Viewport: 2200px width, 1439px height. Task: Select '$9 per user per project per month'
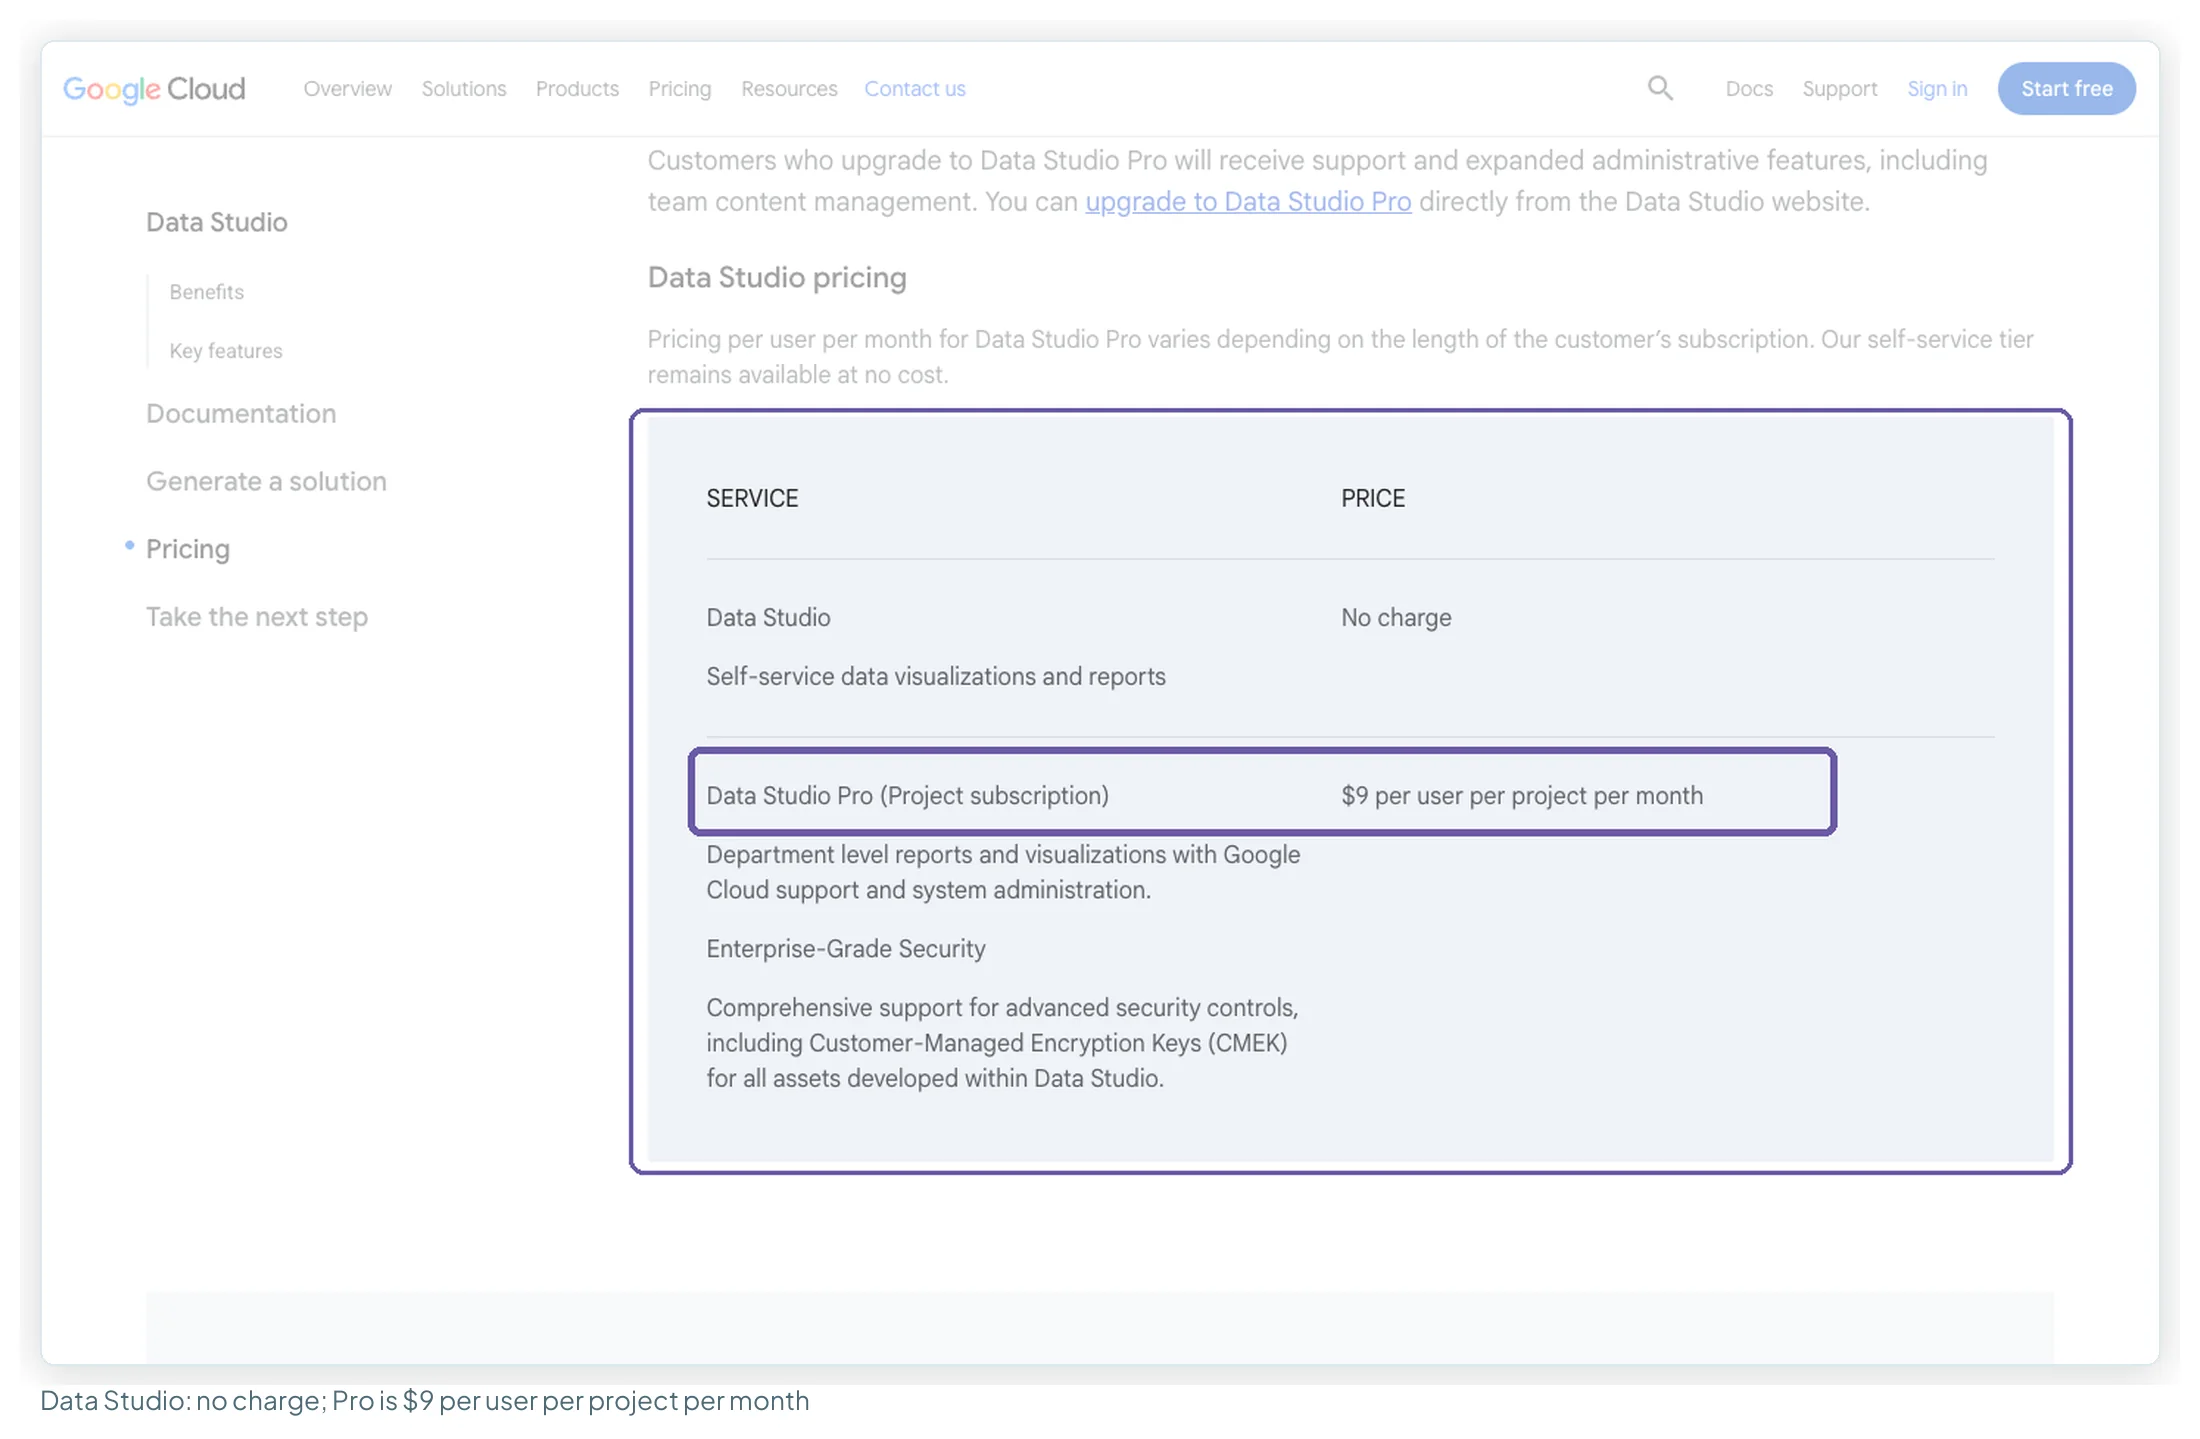1522,796
